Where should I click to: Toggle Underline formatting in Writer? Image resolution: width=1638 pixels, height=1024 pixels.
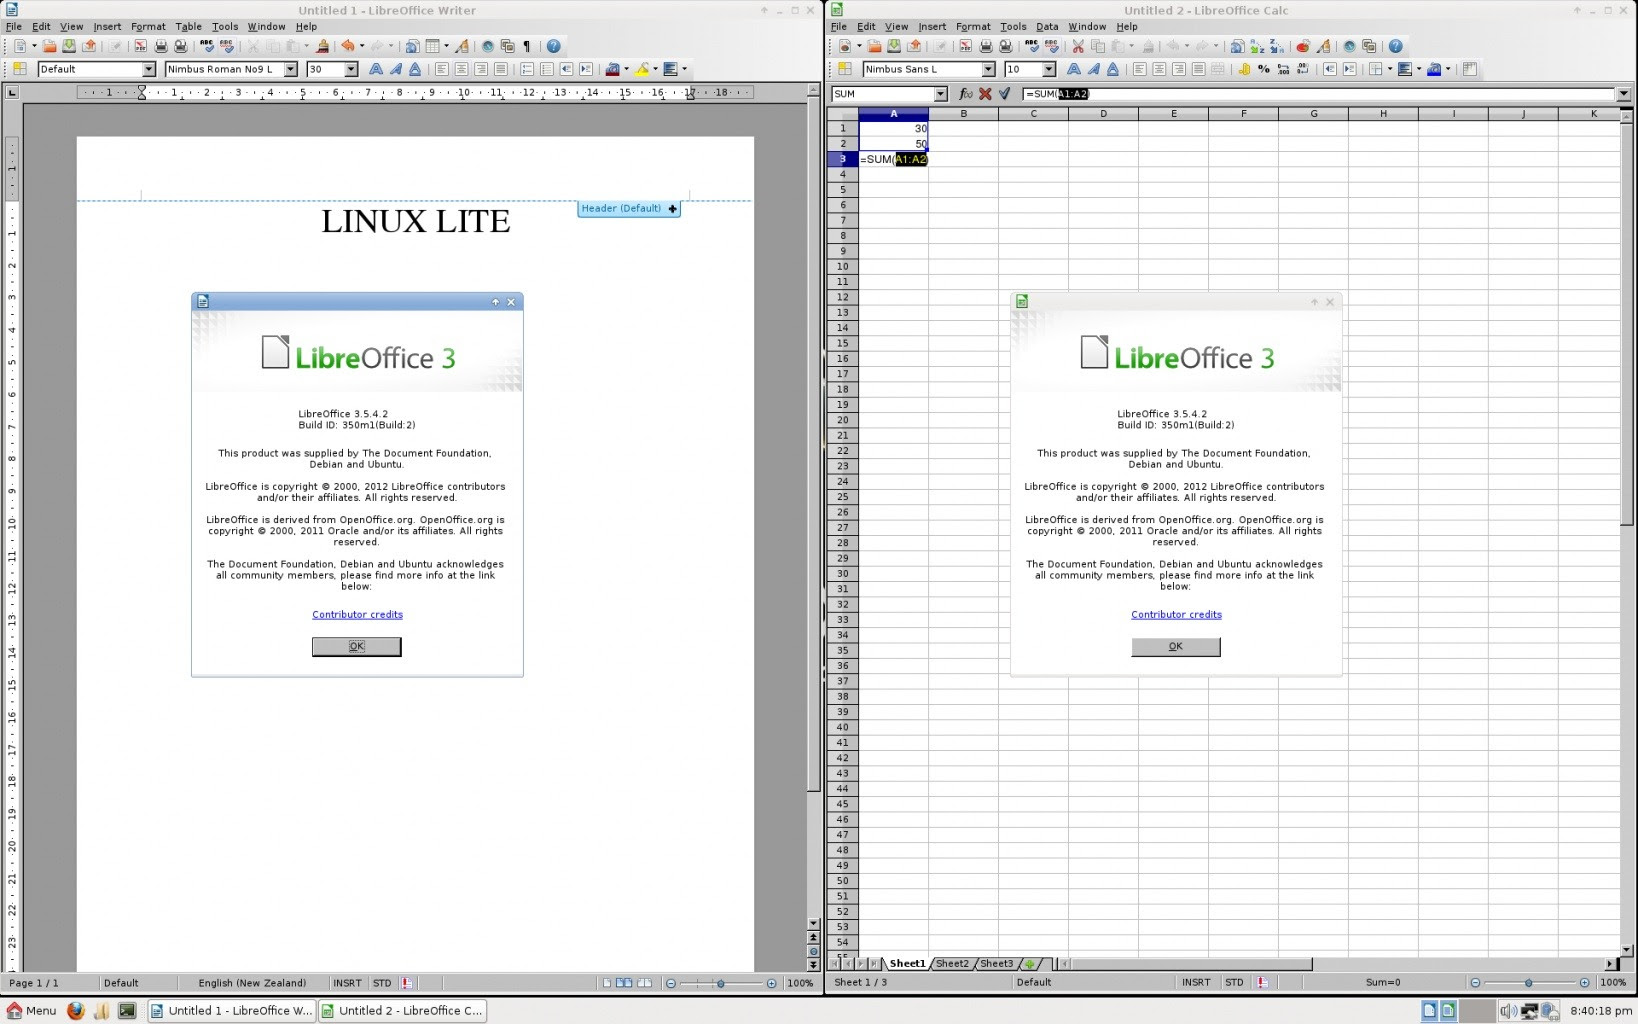(415, 69)
